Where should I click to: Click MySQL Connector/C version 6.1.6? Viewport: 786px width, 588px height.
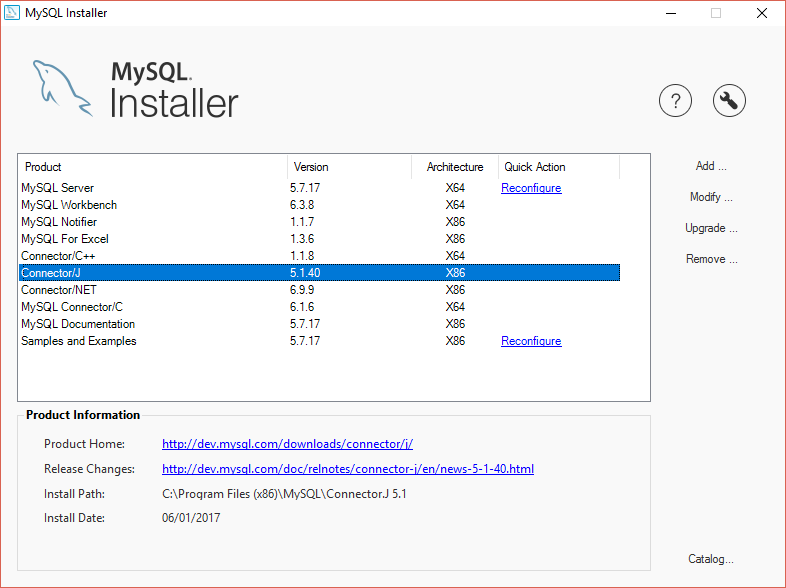pos(302,307)
